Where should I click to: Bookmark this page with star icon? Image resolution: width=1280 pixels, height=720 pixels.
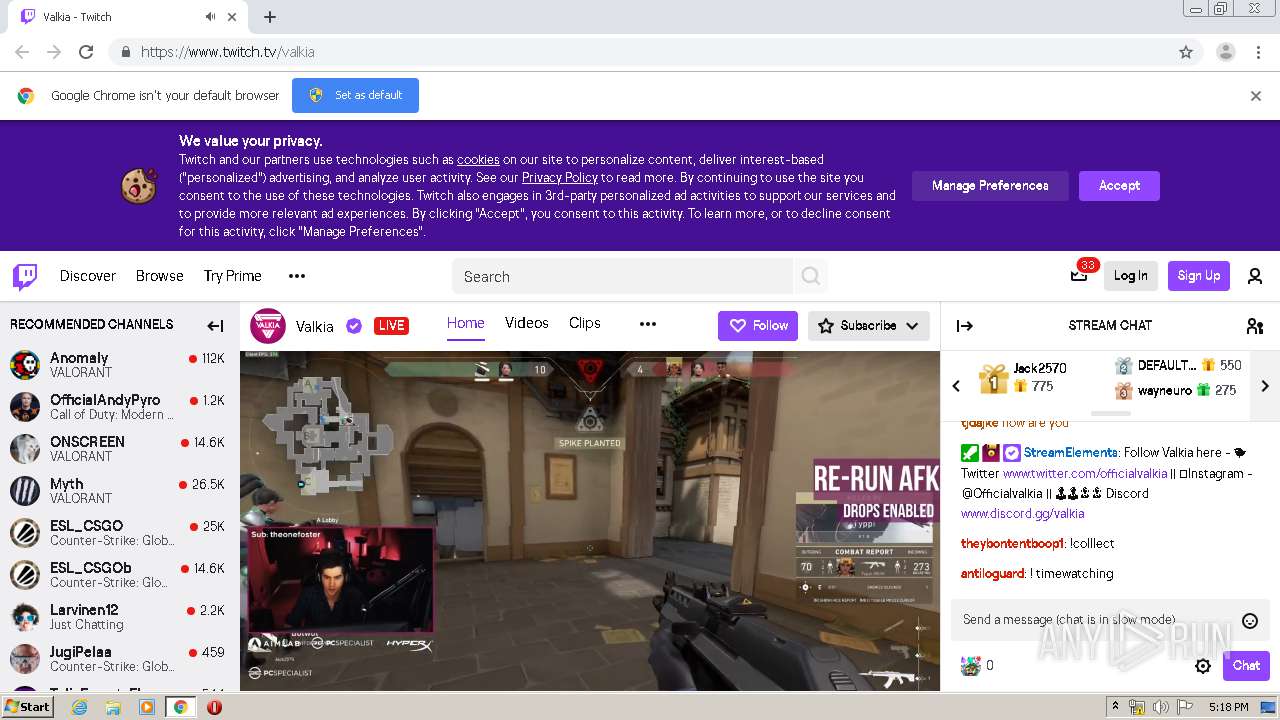(x=1186, y=52)
